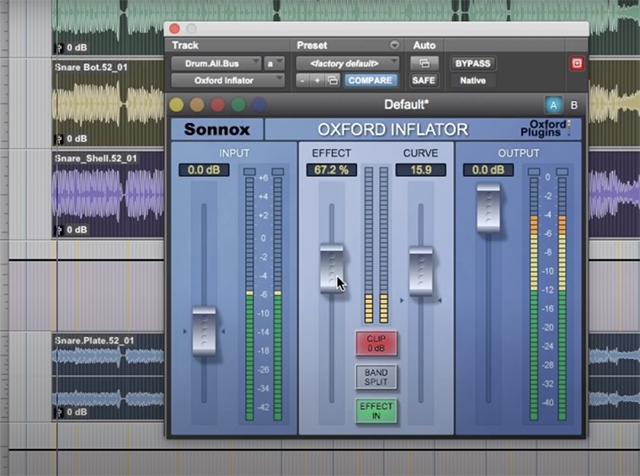The image size is (640, 476).
Task: Click the yellow circle preset button
Action: point(176,105)
